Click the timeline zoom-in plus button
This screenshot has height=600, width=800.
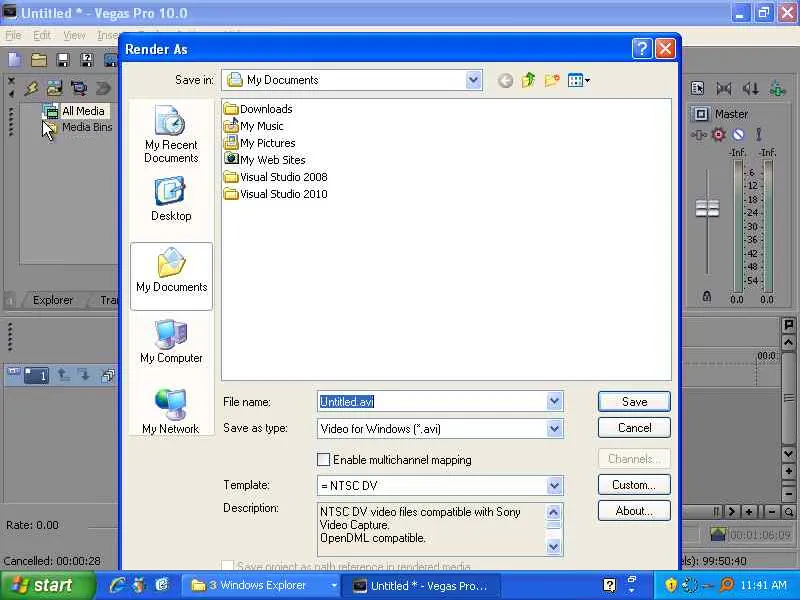748,511
